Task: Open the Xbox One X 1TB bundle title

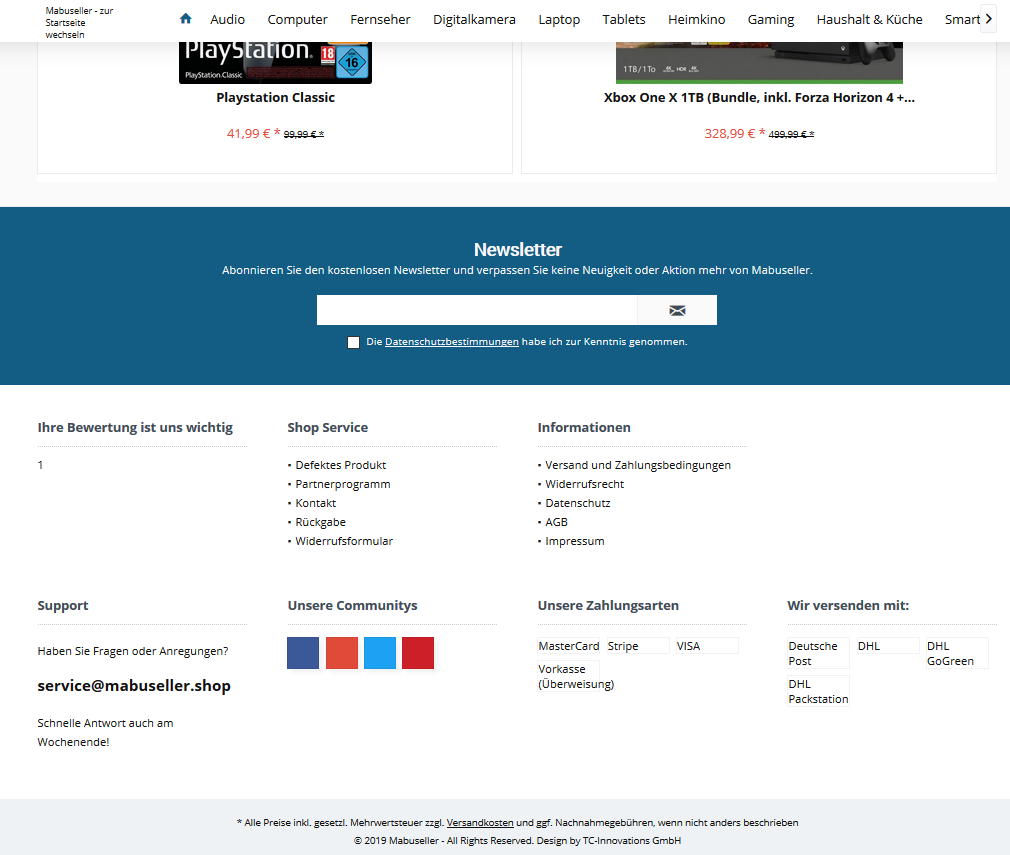Action: (x=759, y=97)
